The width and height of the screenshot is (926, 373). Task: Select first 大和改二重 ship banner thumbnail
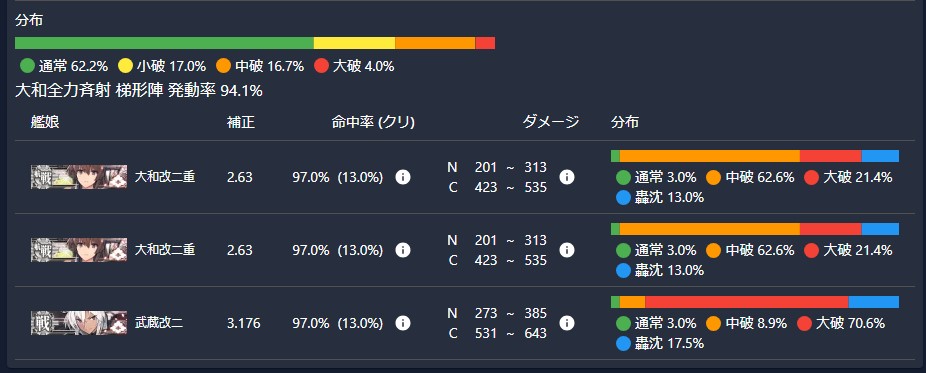coord(79,177)
